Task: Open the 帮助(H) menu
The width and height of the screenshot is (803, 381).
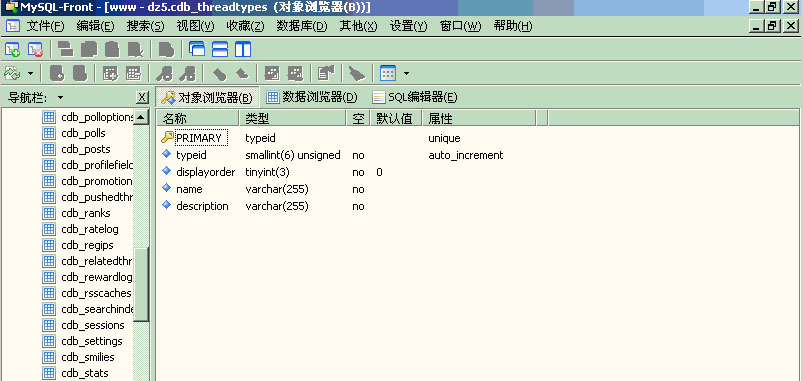Action: (x=513, y=26)
